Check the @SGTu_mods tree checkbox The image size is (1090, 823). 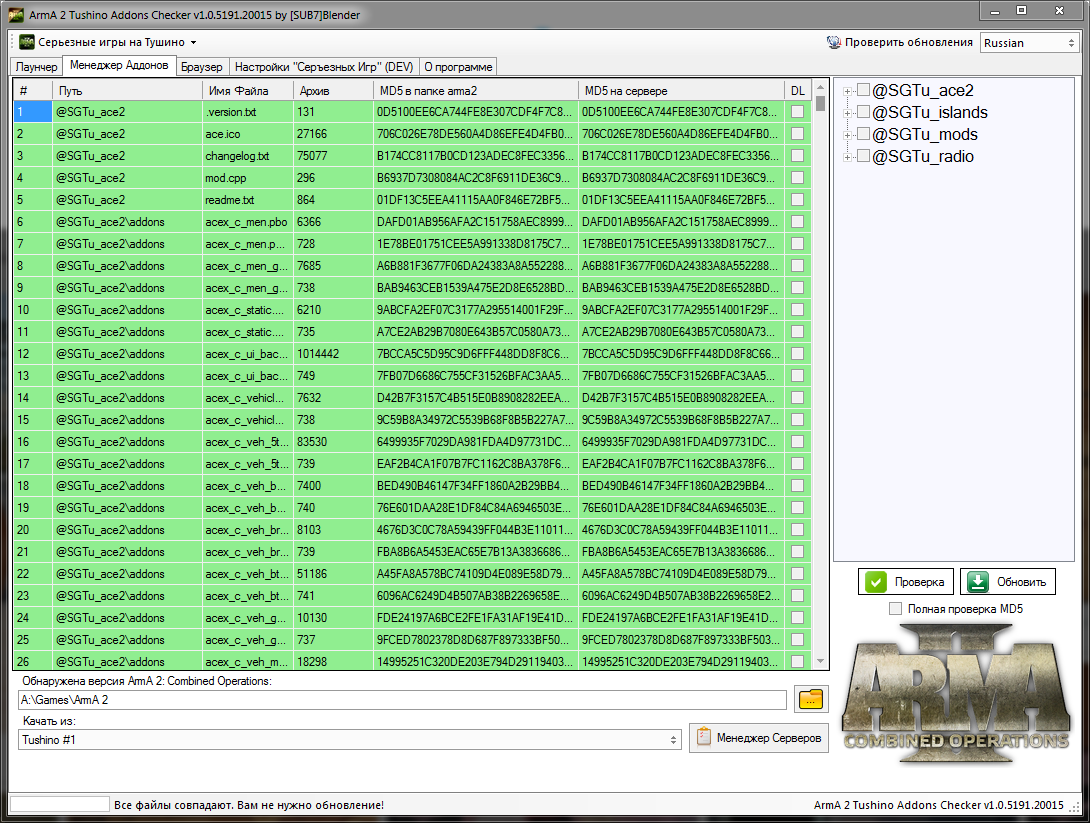pos(863,134)
